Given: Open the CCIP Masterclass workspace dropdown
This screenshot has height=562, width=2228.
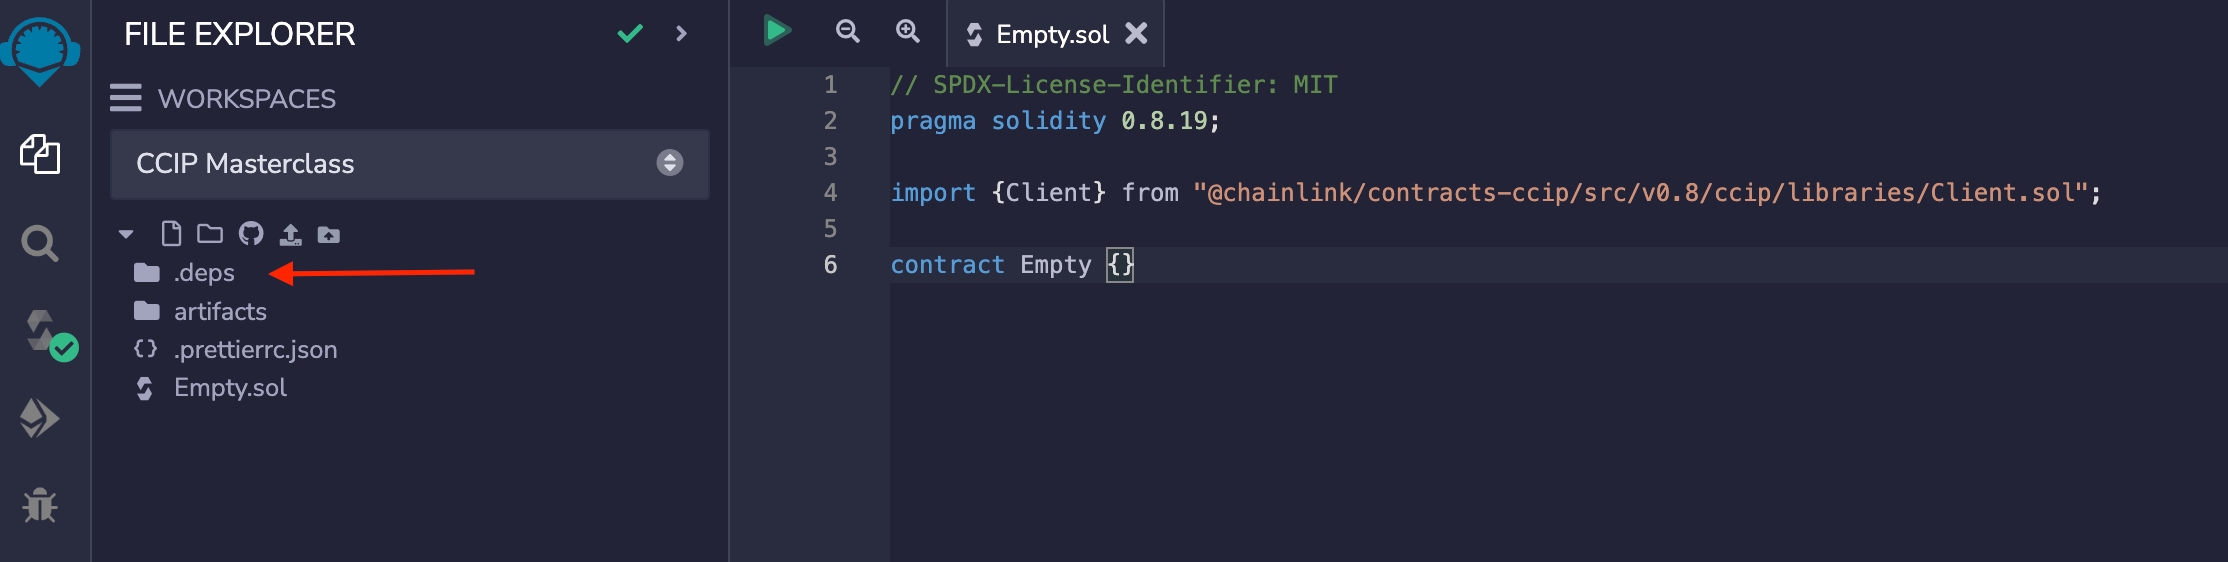Looking at the screenshot, I should pyautogui.click(x=409, y=163).
